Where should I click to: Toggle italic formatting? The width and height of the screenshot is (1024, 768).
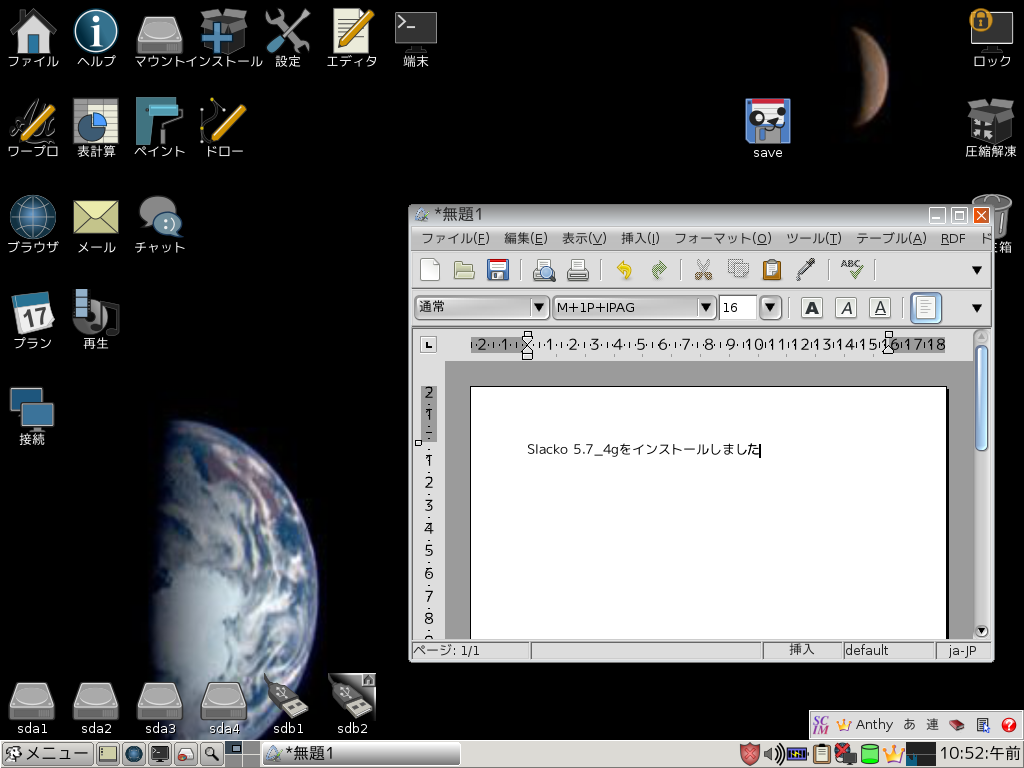[846, 308]
